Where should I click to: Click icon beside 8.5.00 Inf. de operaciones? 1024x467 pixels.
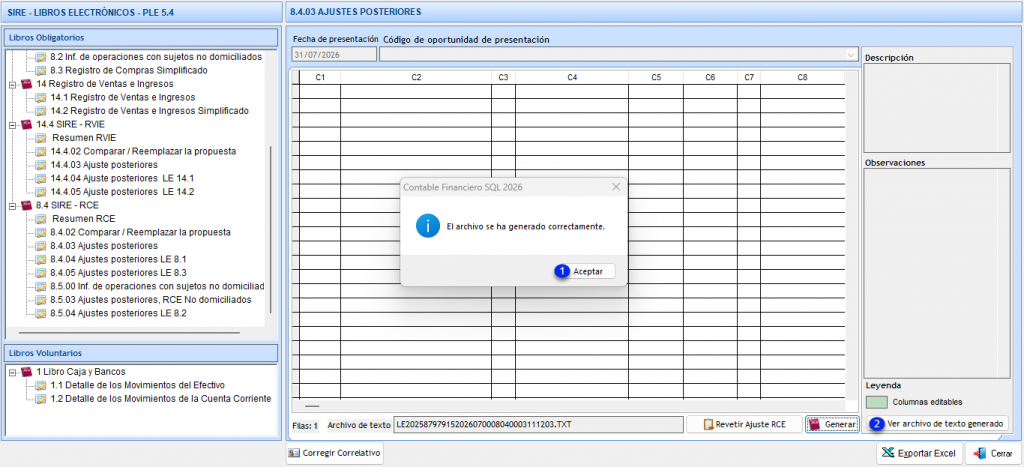click(40, 286)
